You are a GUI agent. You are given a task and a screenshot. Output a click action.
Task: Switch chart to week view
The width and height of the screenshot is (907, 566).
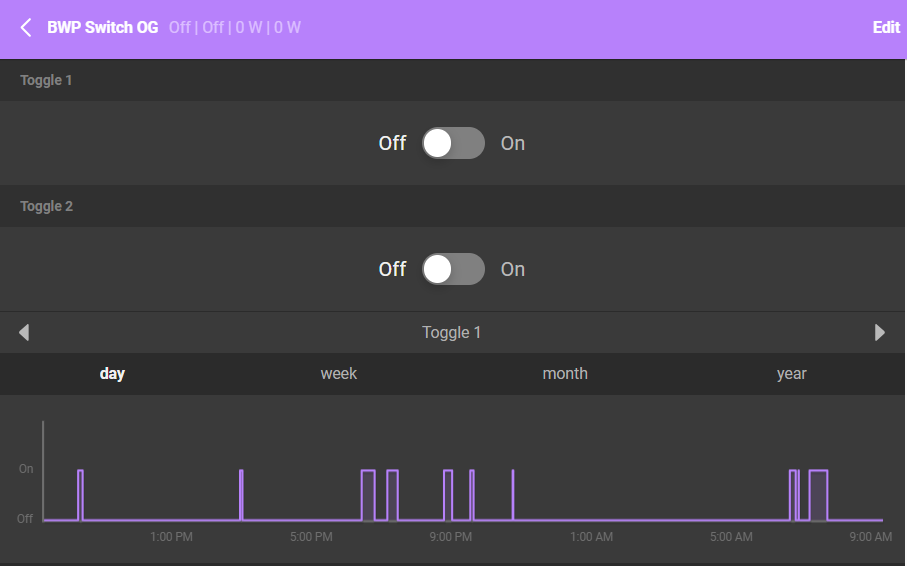(x=339, y=373)
